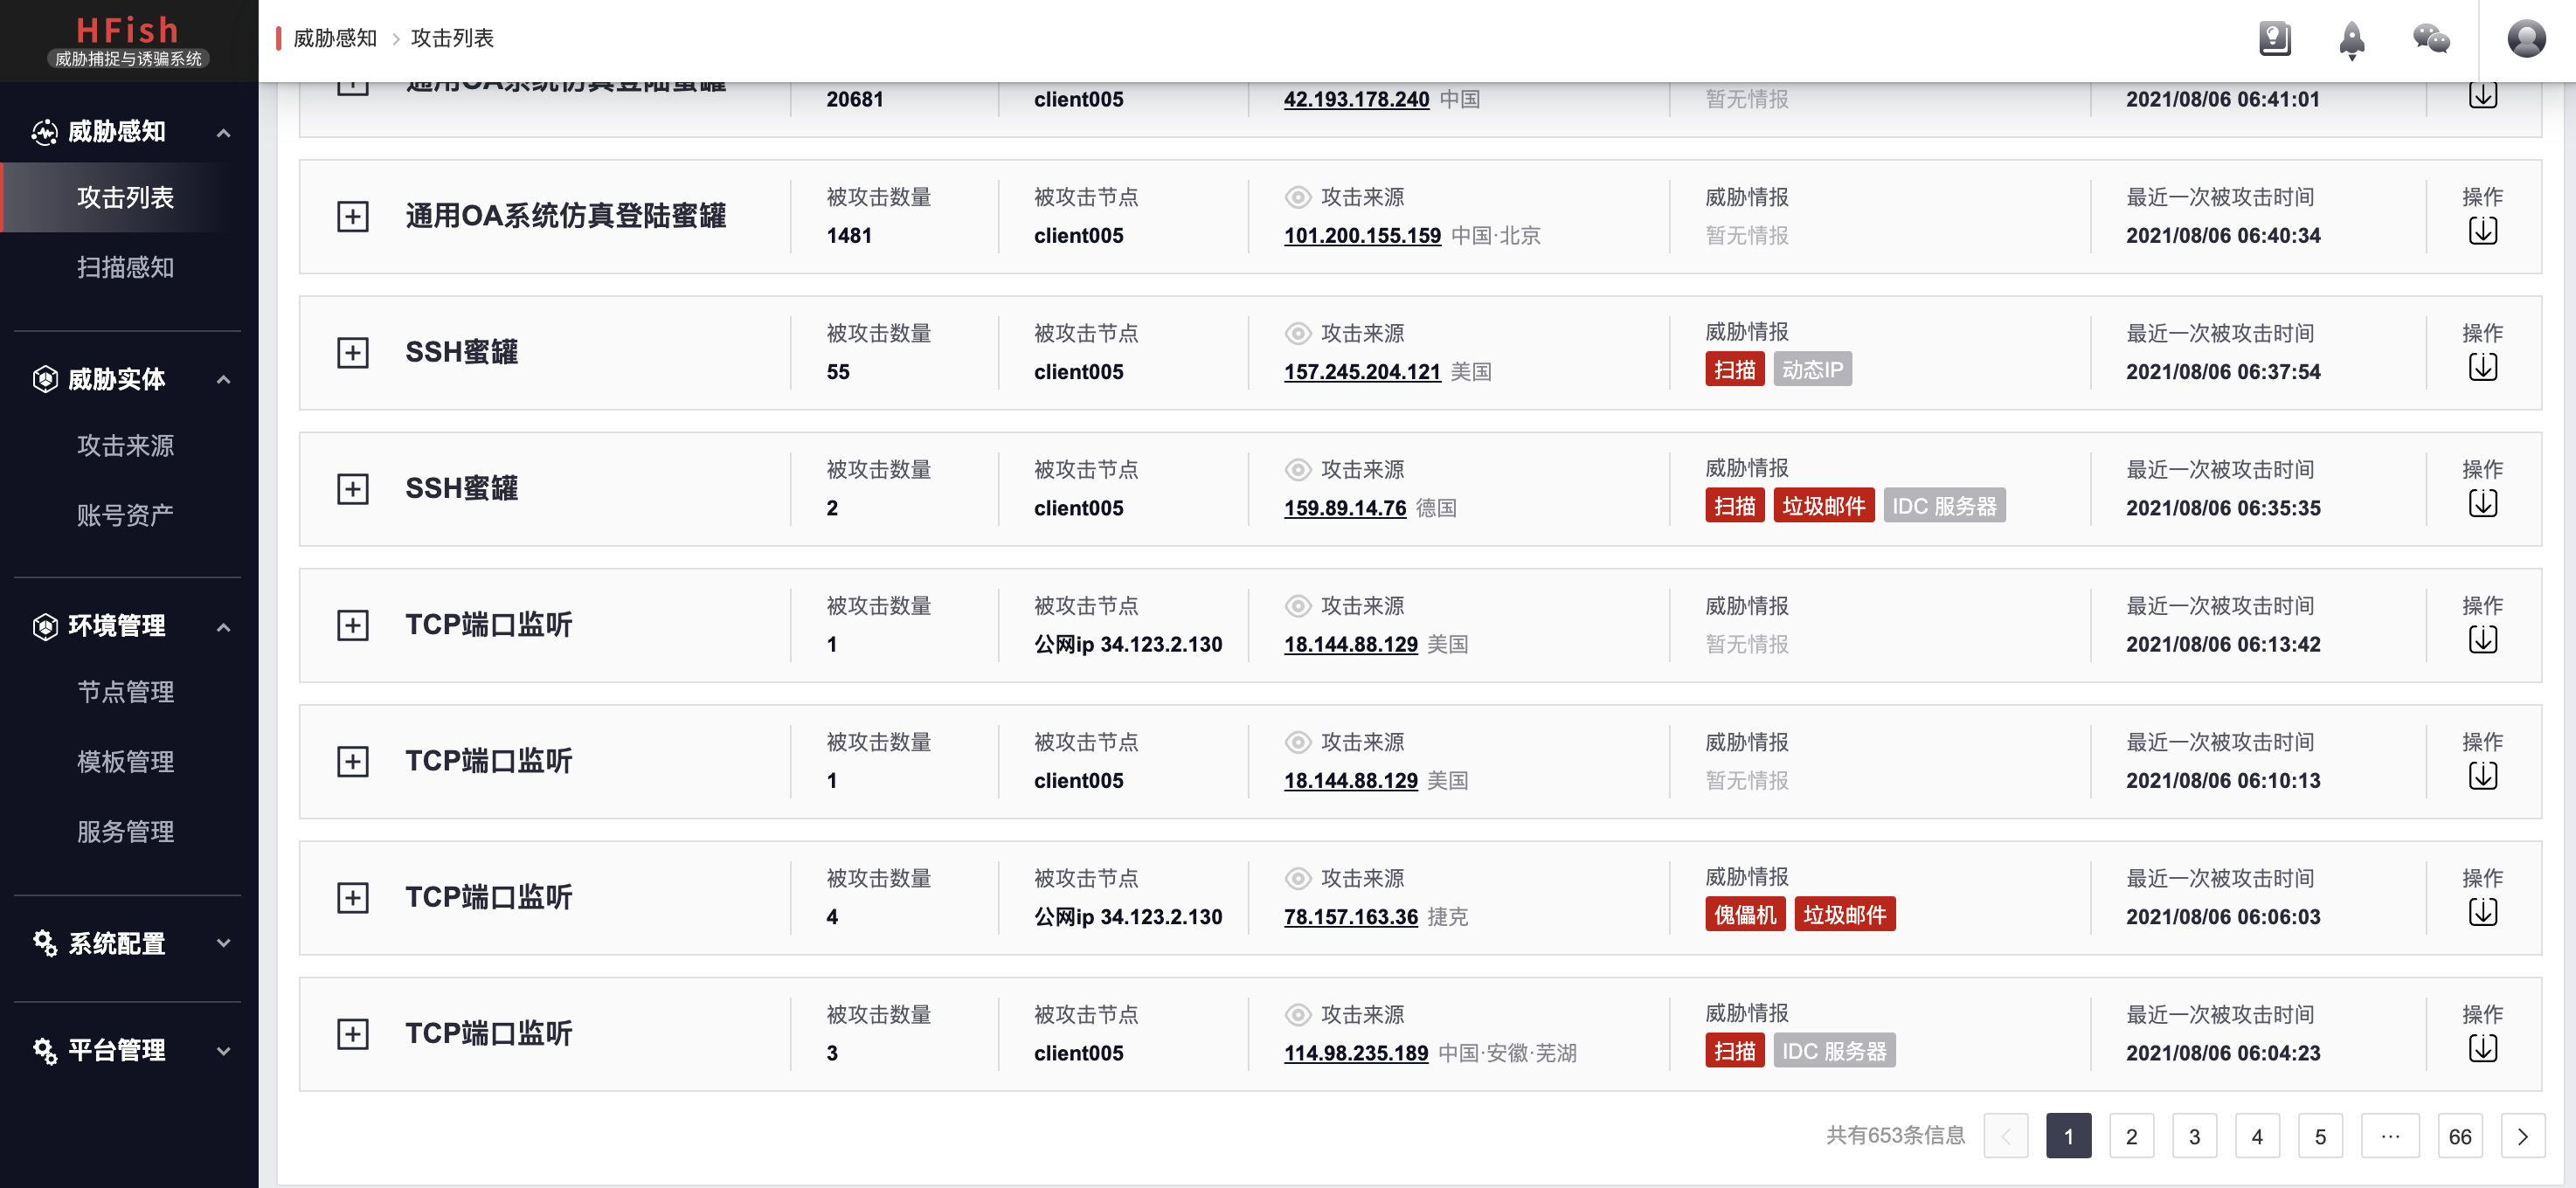
Task: Expand the 系统配置 sidebar menu
Action: click(x=224, y=943)
